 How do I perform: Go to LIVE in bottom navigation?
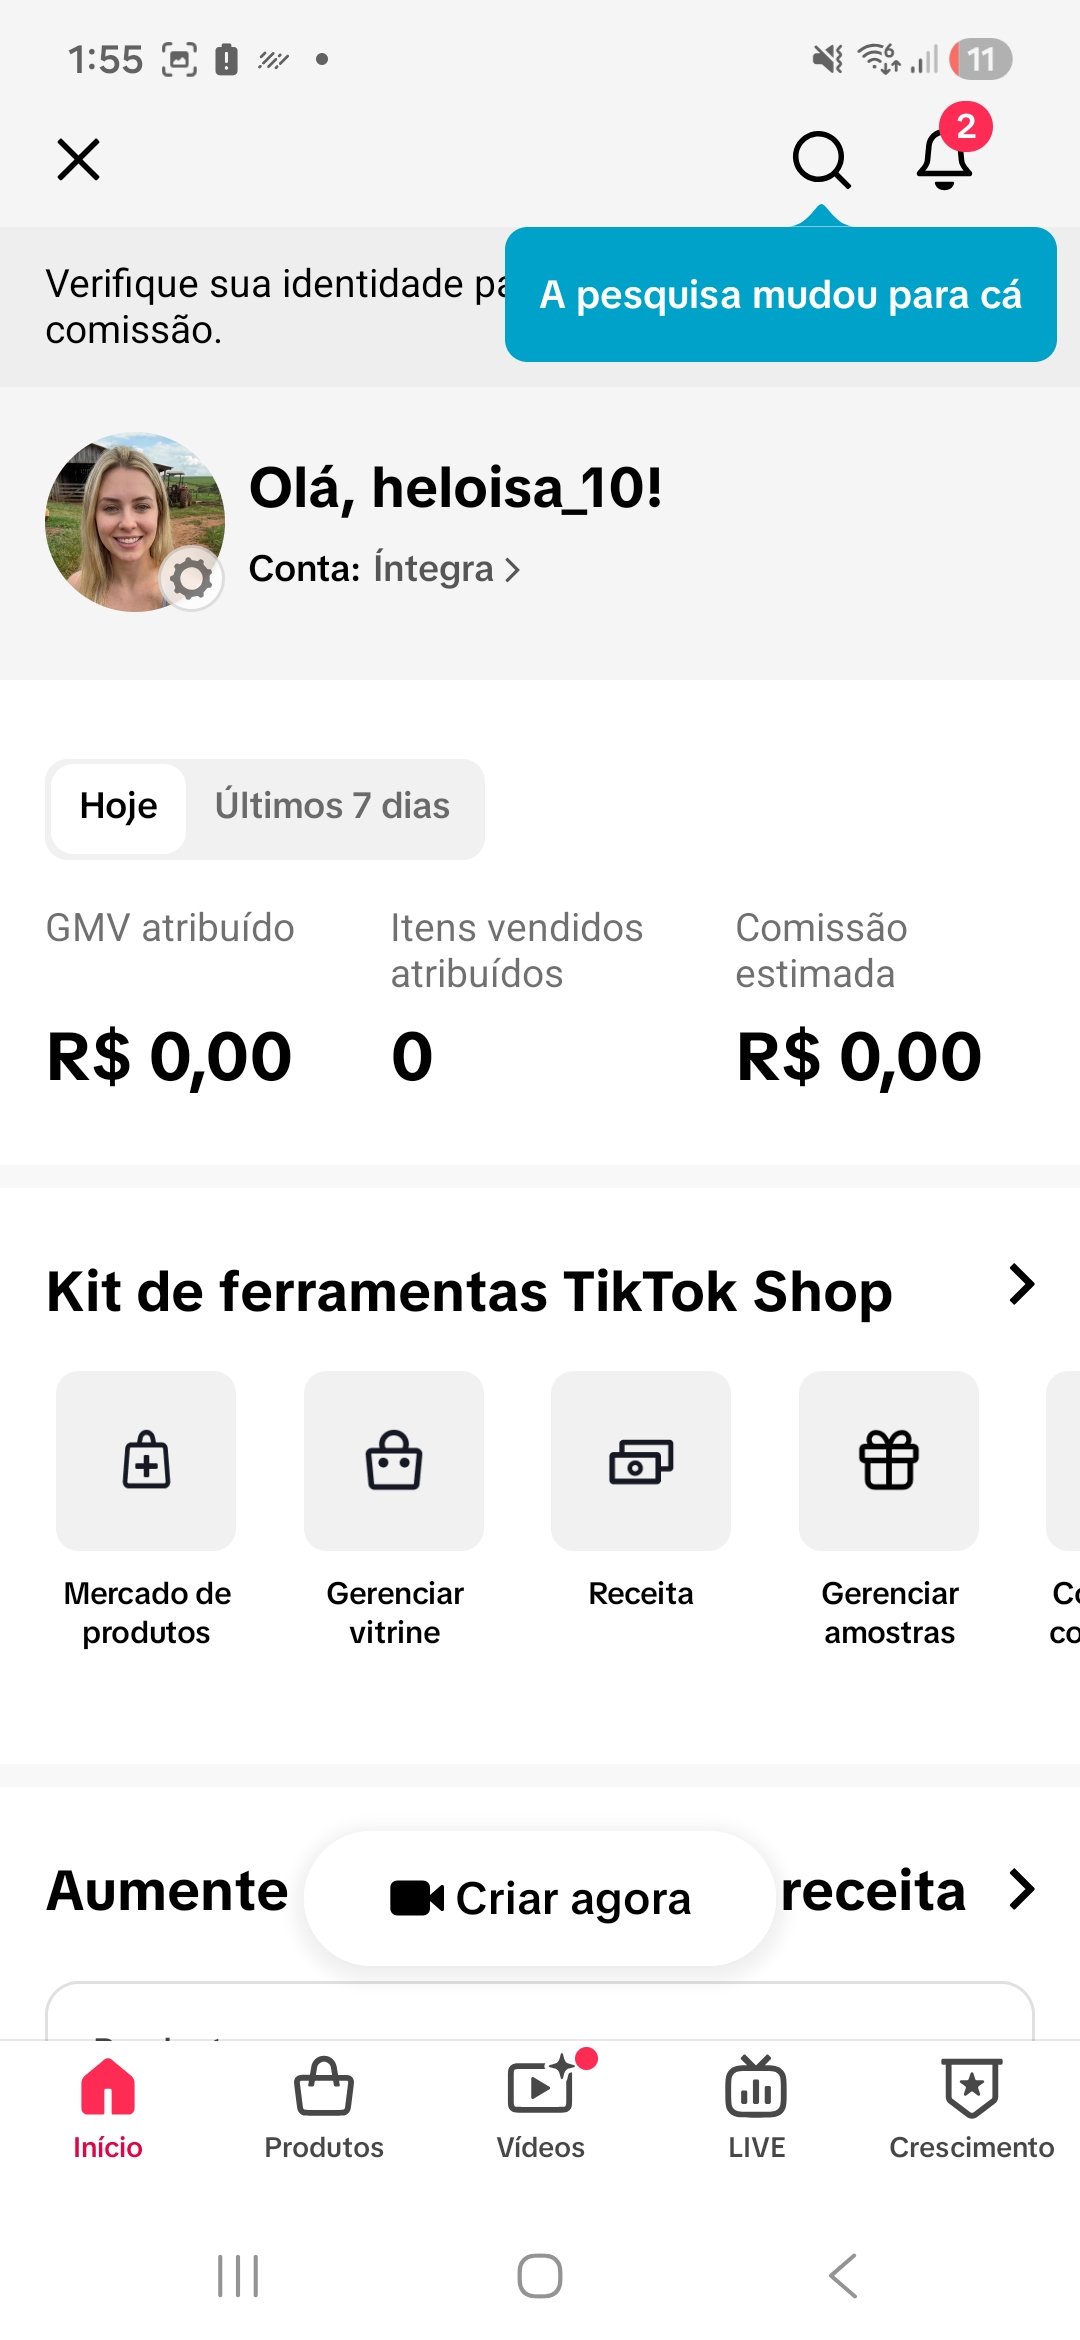[x=756, y=2108]
